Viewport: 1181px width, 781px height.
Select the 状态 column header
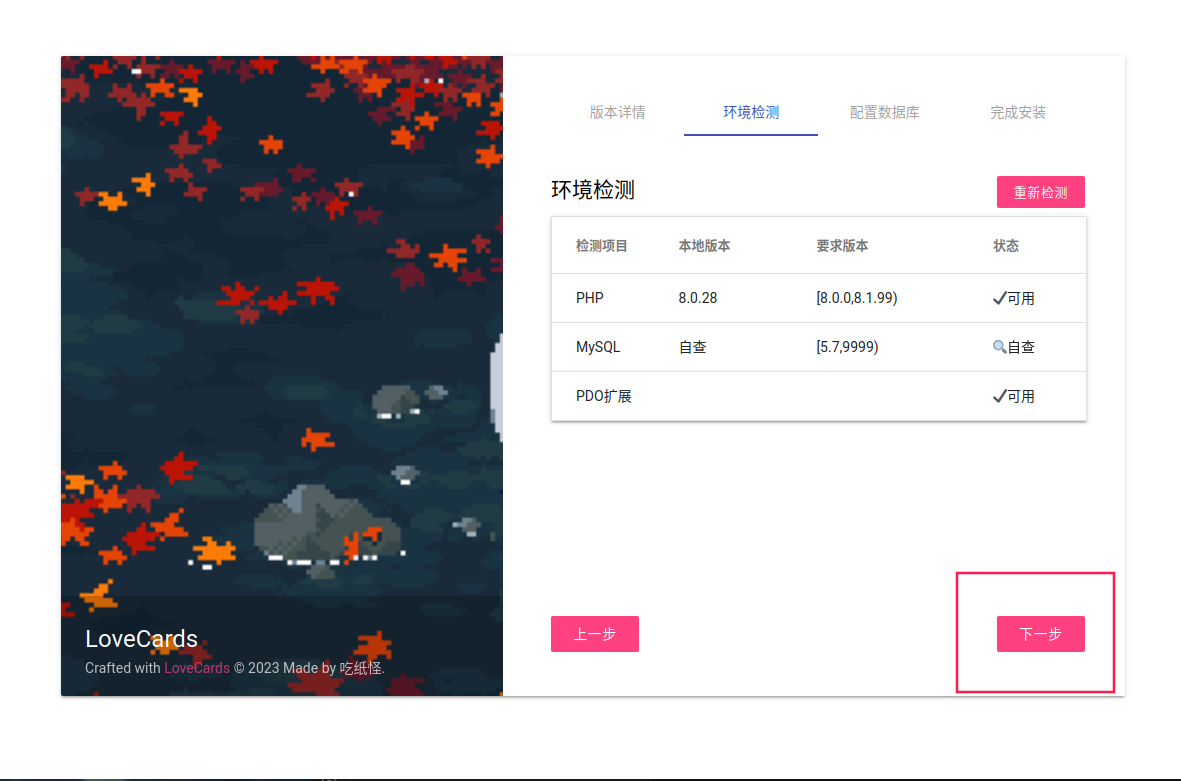(x=1006, y=246)
